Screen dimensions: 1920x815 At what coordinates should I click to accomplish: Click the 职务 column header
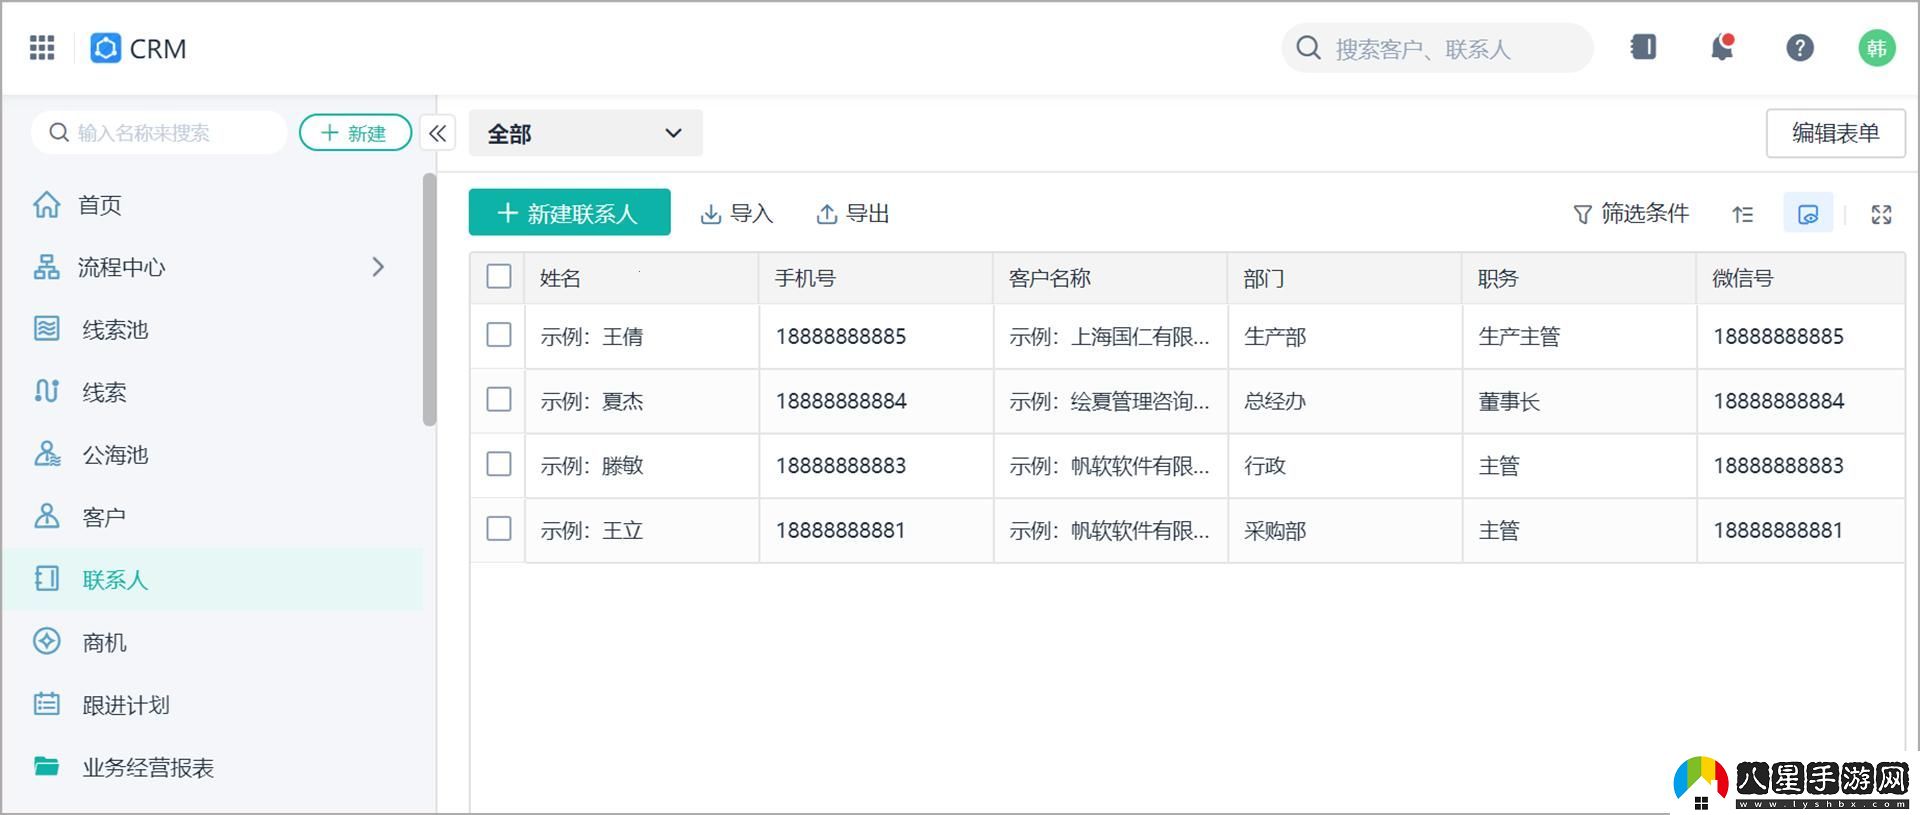[x=1579, y=278]
